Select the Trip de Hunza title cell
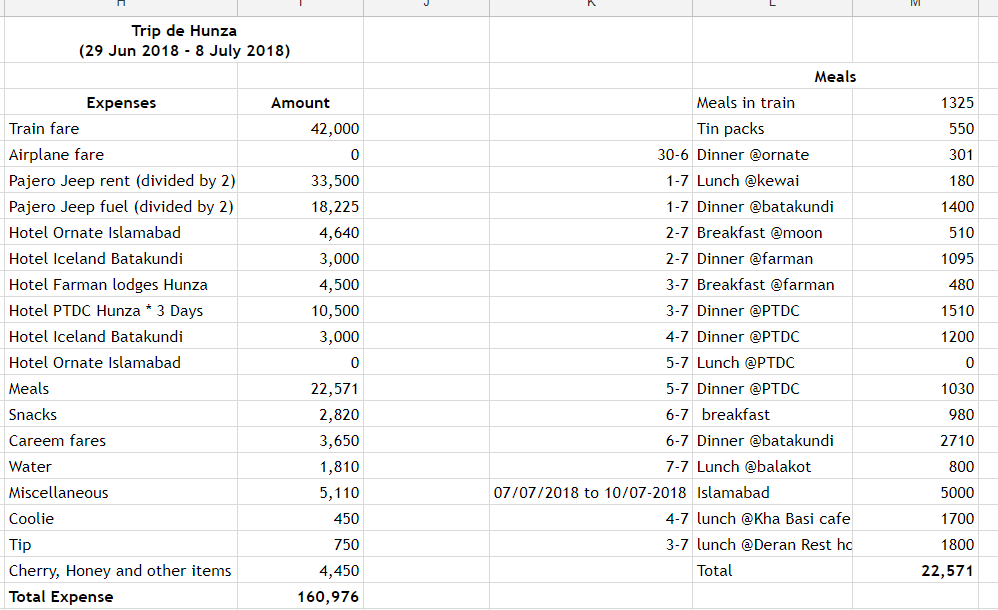Screen dimensions: 998x610 click(x=184, y=40)
